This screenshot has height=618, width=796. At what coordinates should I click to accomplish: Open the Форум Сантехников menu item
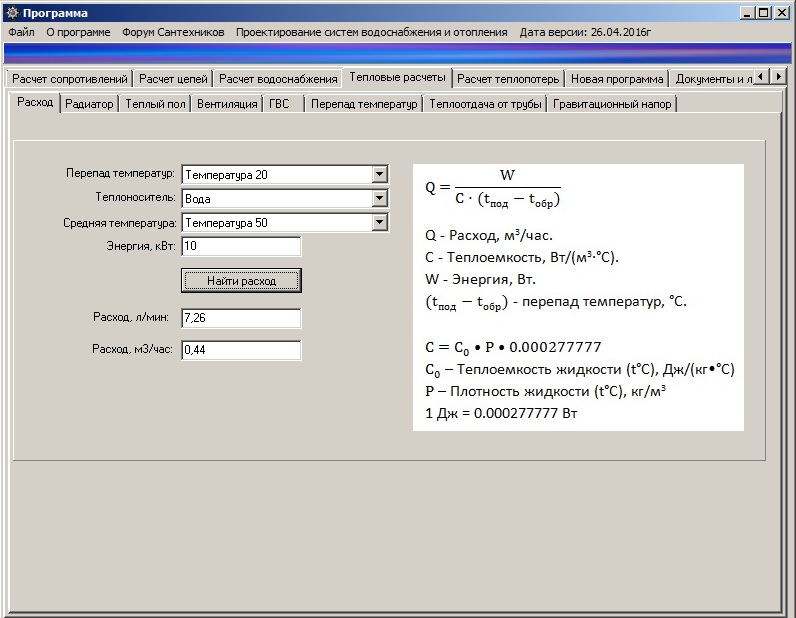point(173,32)
